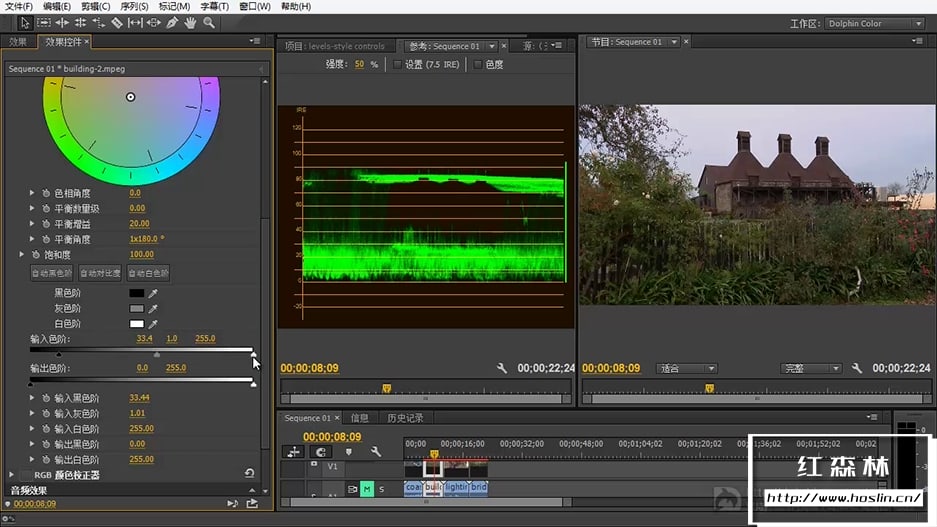Click the building clip on timeline audio track
The width and height of the screenshot is (937, 527).
tap(433, 488)
